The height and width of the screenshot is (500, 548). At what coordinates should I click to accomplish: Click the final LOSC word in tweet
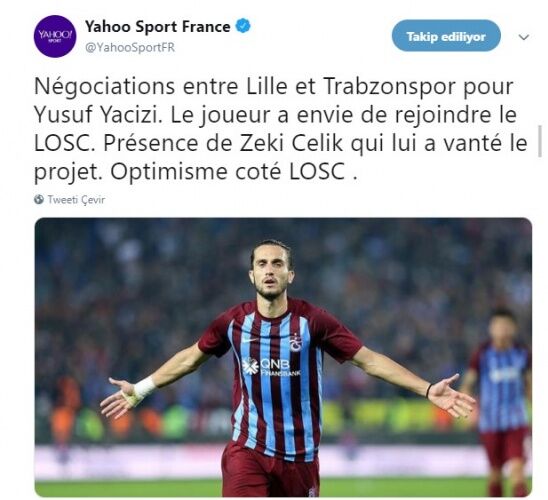[317, 172]
